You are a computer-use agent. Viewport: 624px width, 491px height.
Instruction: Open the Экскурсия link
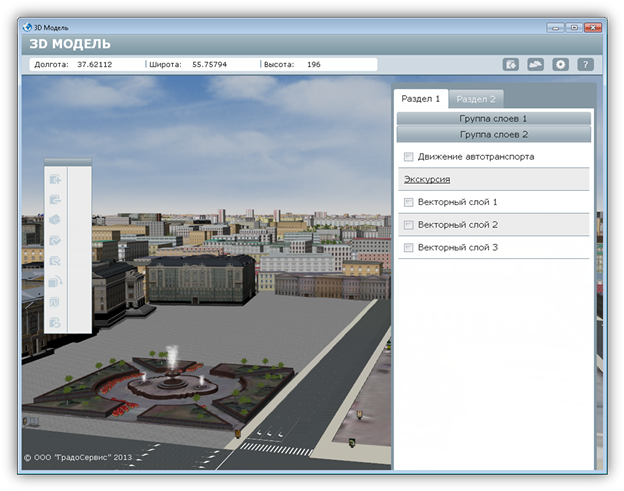(x=427, y=180)
